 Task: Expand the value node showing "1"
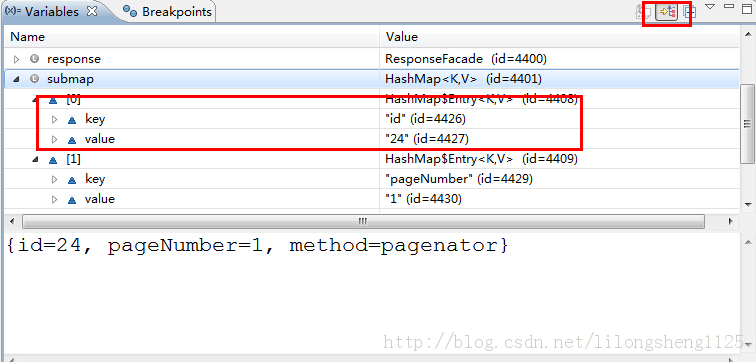click(54, 199)
